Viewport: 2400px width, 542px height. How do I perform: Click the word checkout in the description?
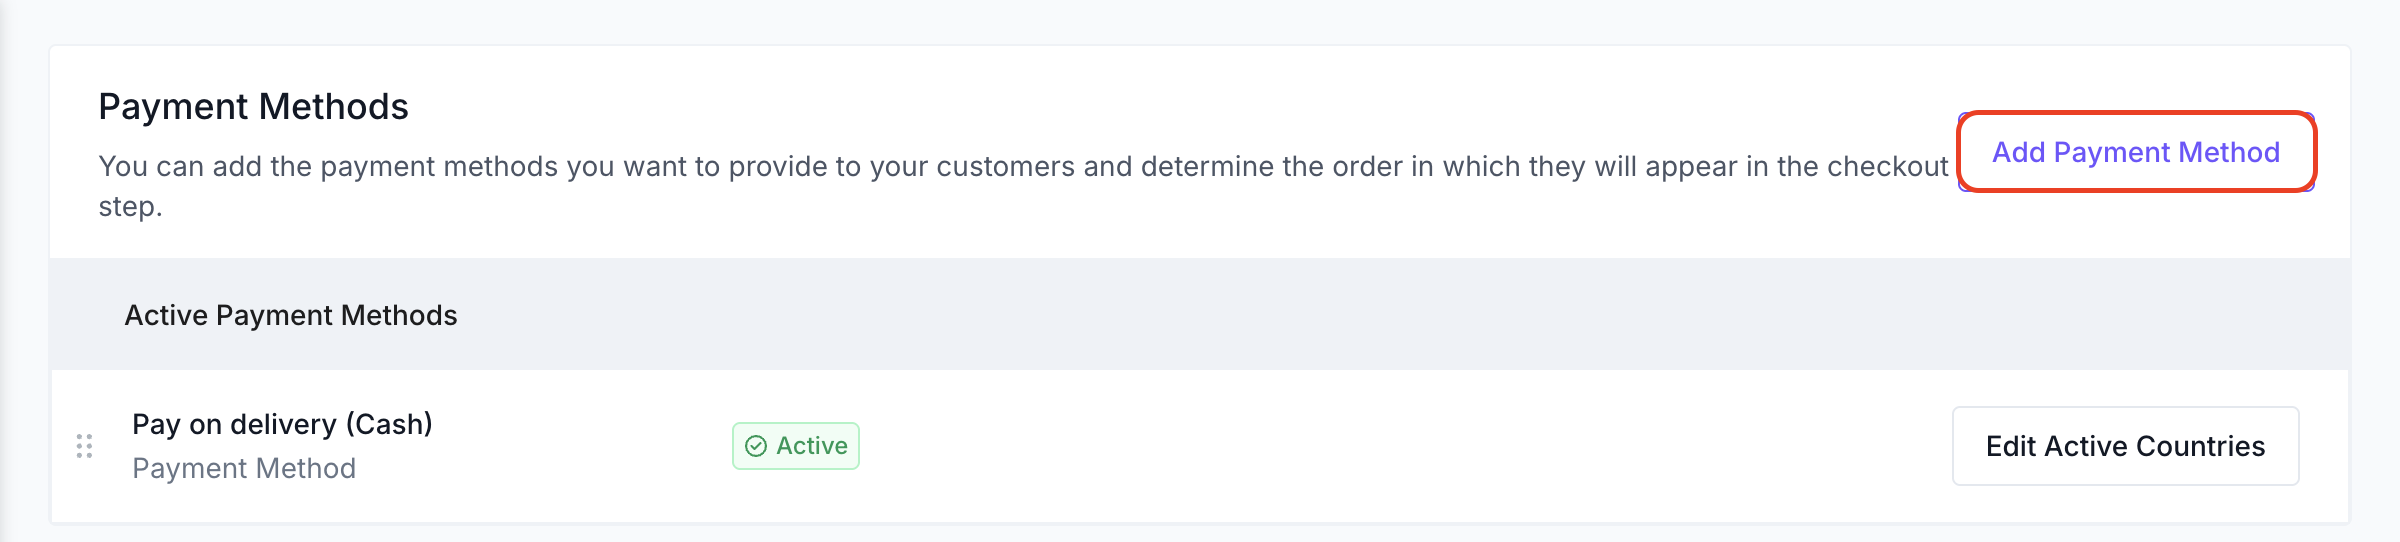[x=1888, y=166]
